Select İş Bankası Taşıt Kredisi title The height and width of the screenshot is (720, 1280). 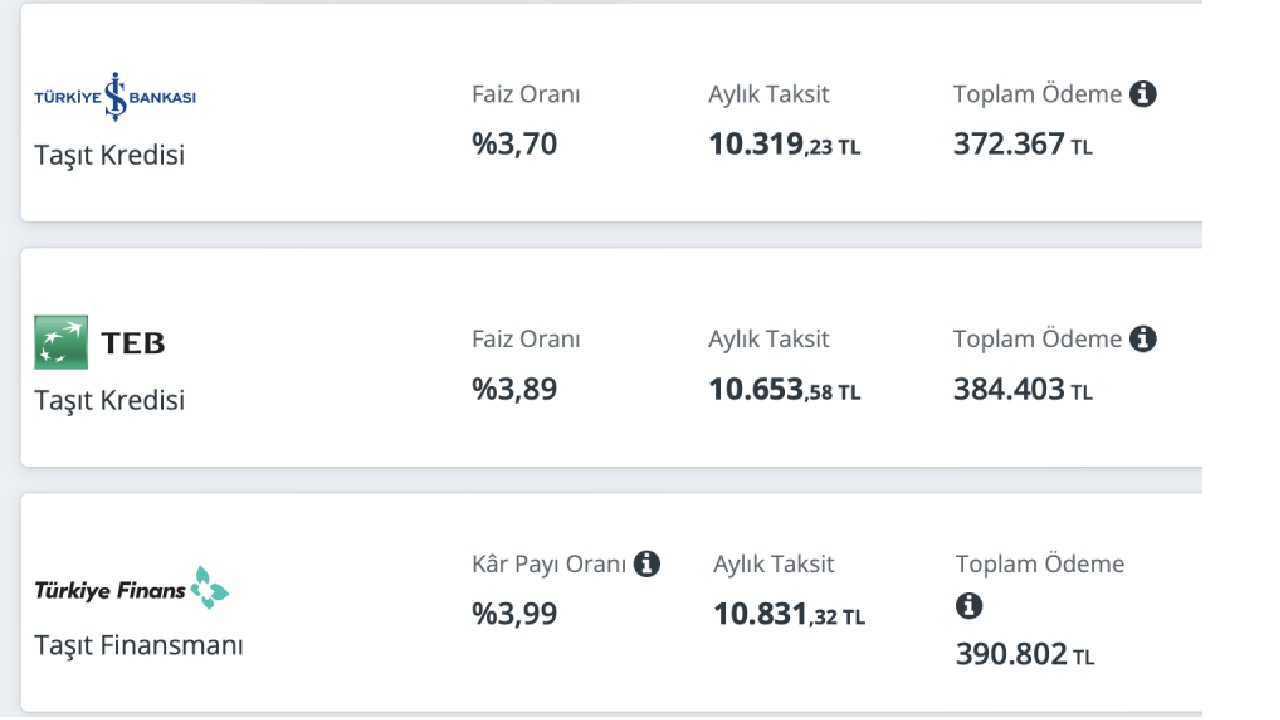tap(110, 156)
